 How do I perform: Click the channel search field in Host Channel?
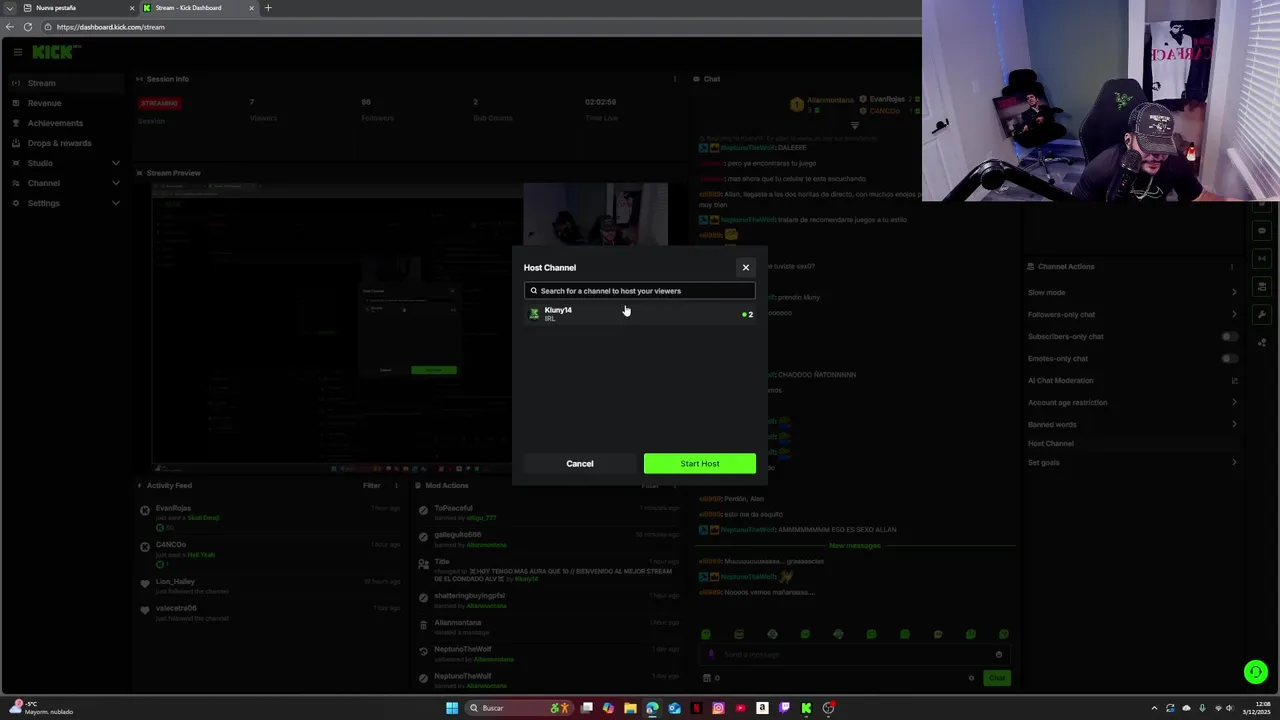coord(640,291)
